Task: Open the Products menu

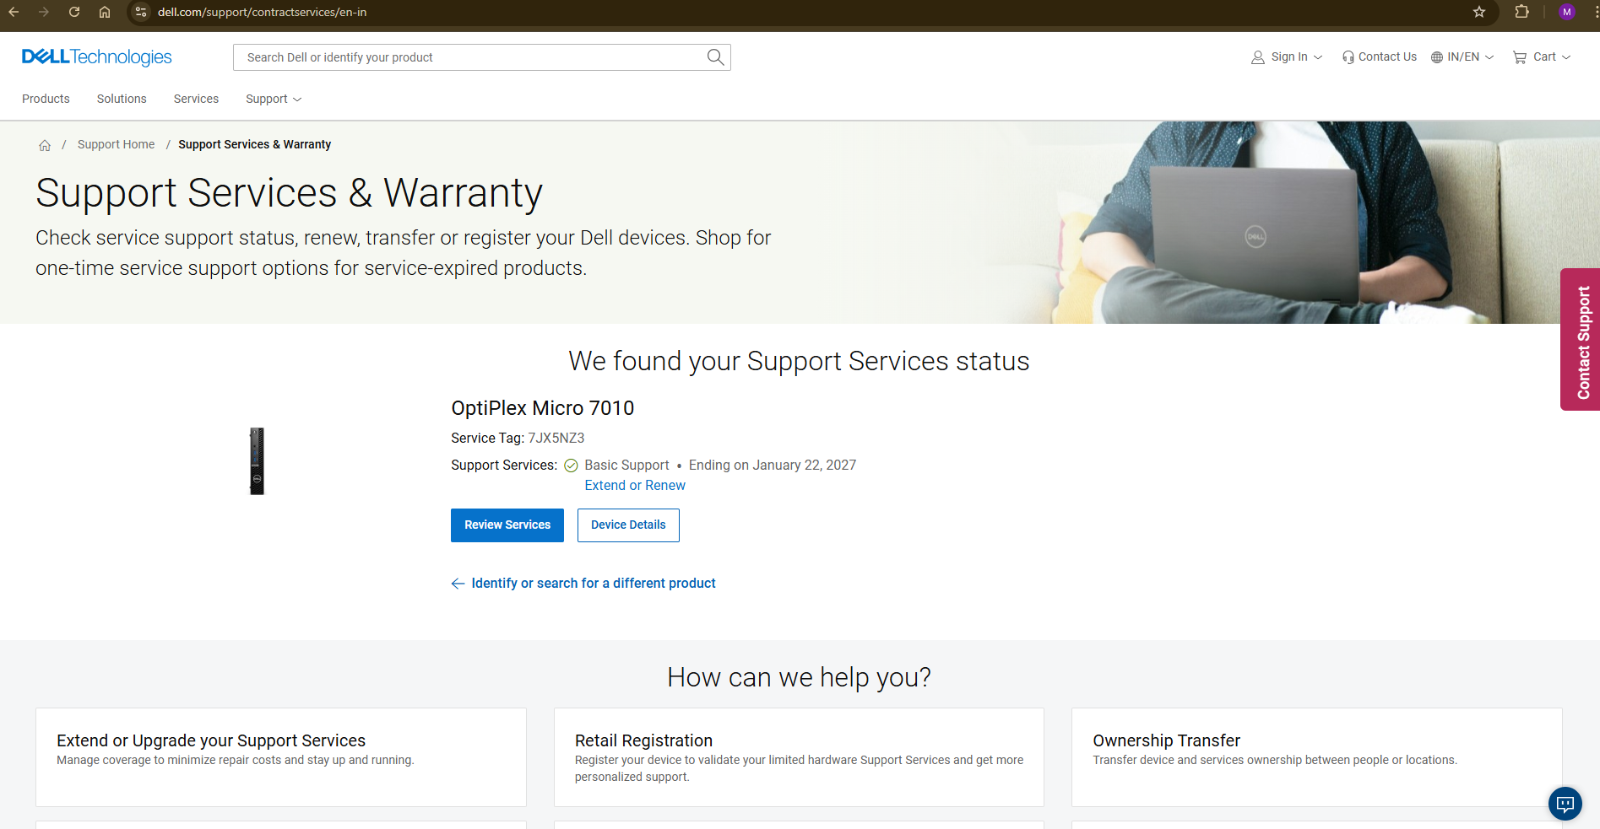Action: (46, 99)
